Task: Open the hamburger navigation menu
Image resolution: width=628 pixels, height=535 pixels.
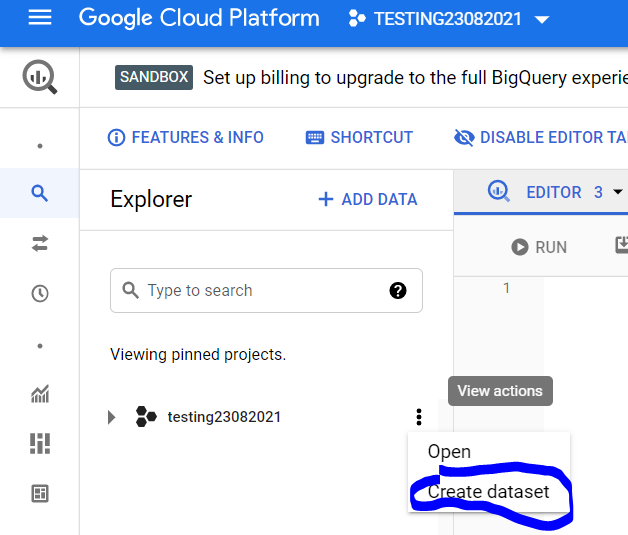Action: (x=40, y=19)
